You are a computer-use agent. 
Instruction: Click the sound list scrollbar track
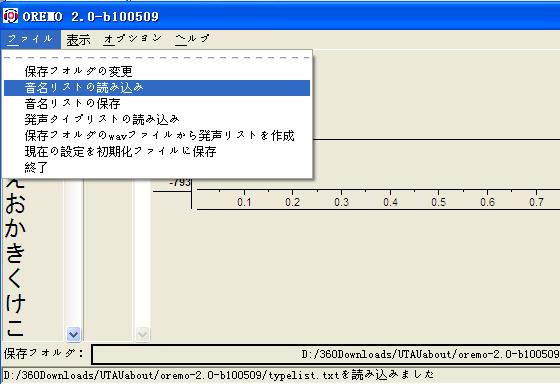pyautogui.click(x=74, y=253)
